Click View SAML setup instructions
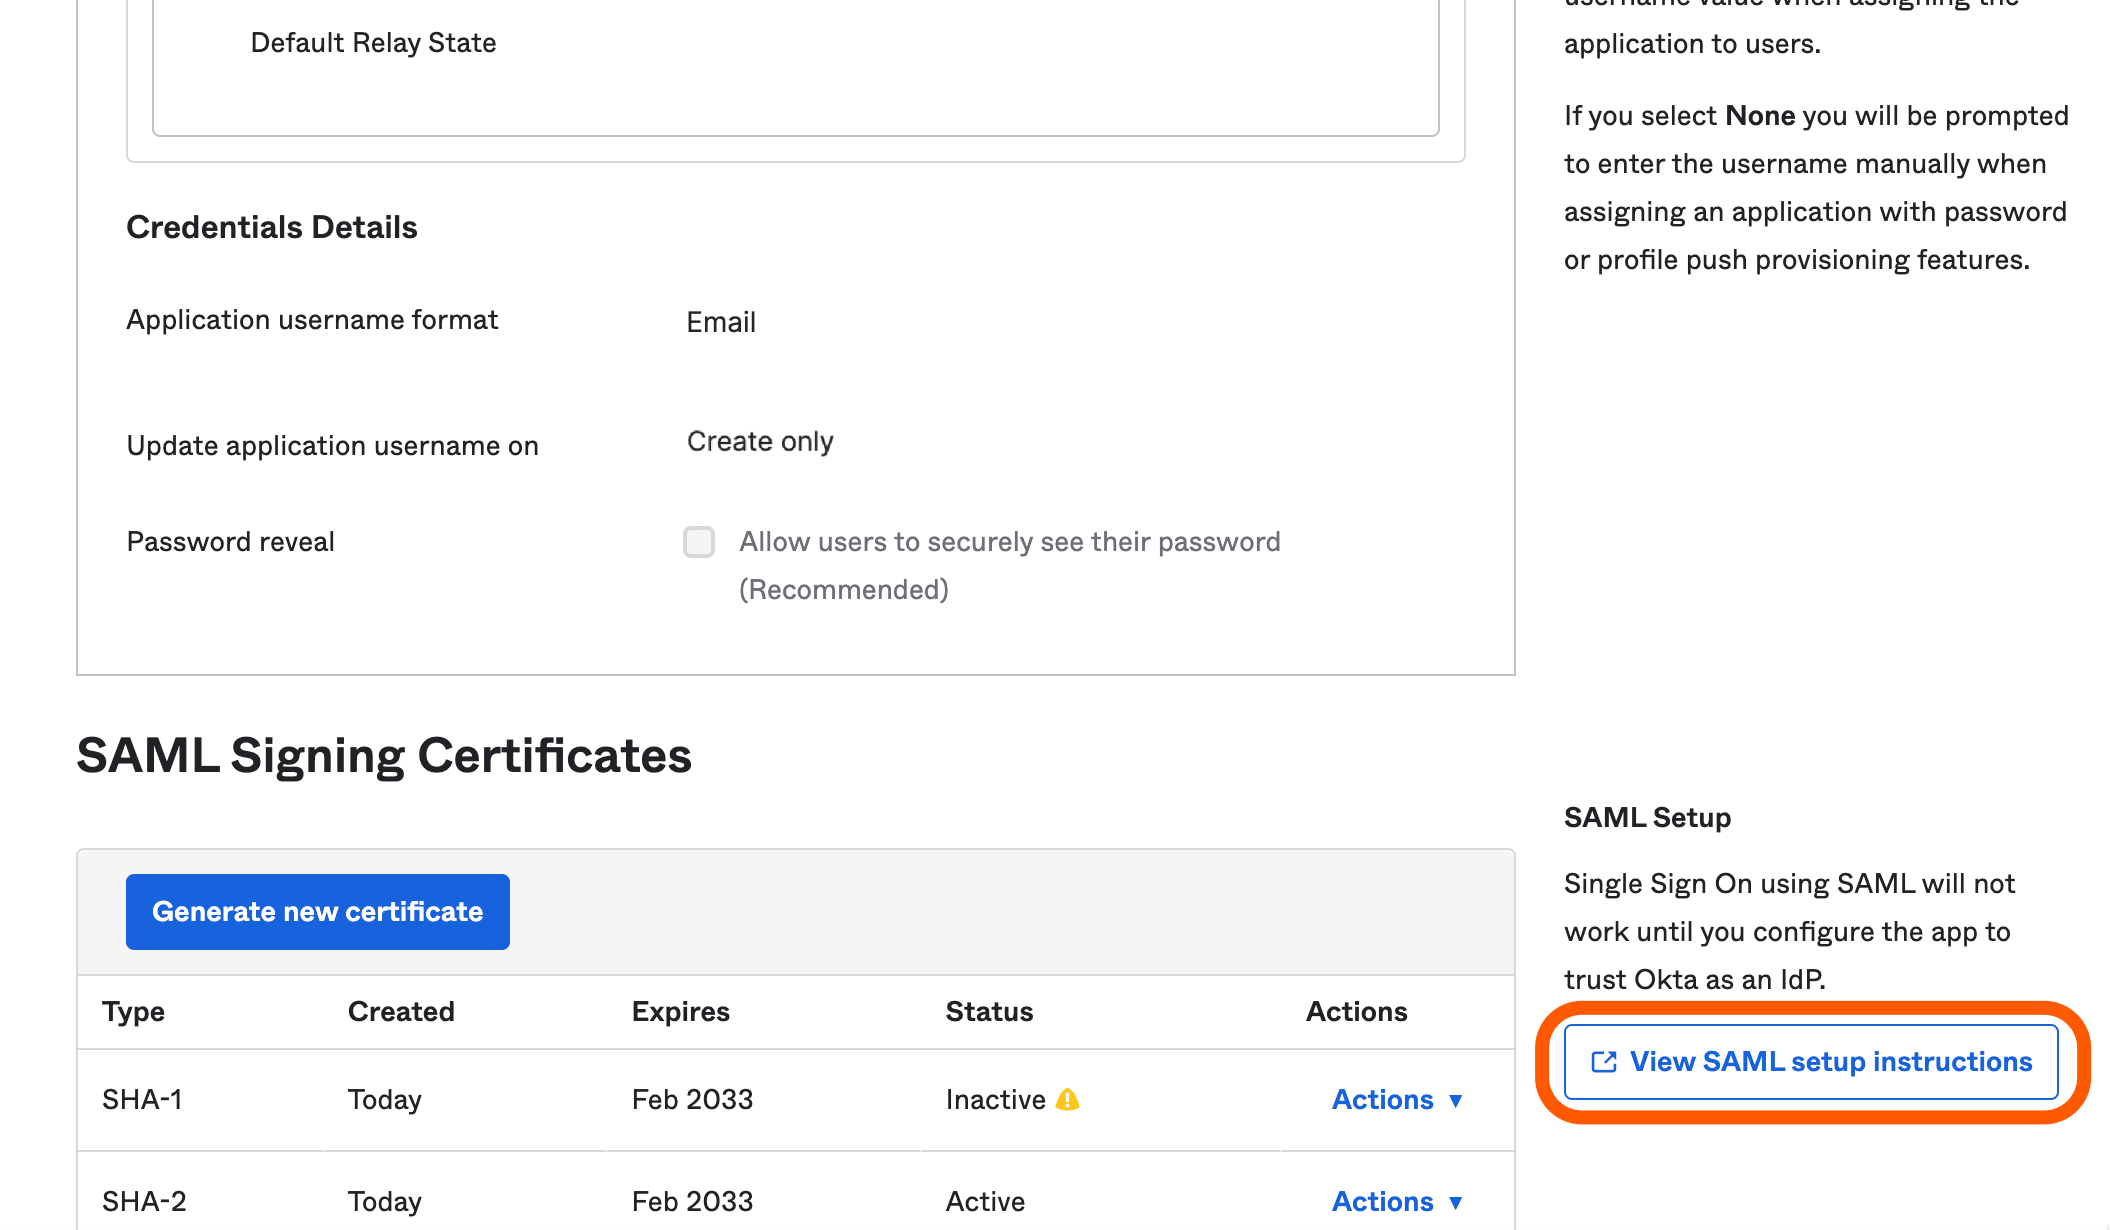 (x=1810, y=1062)
